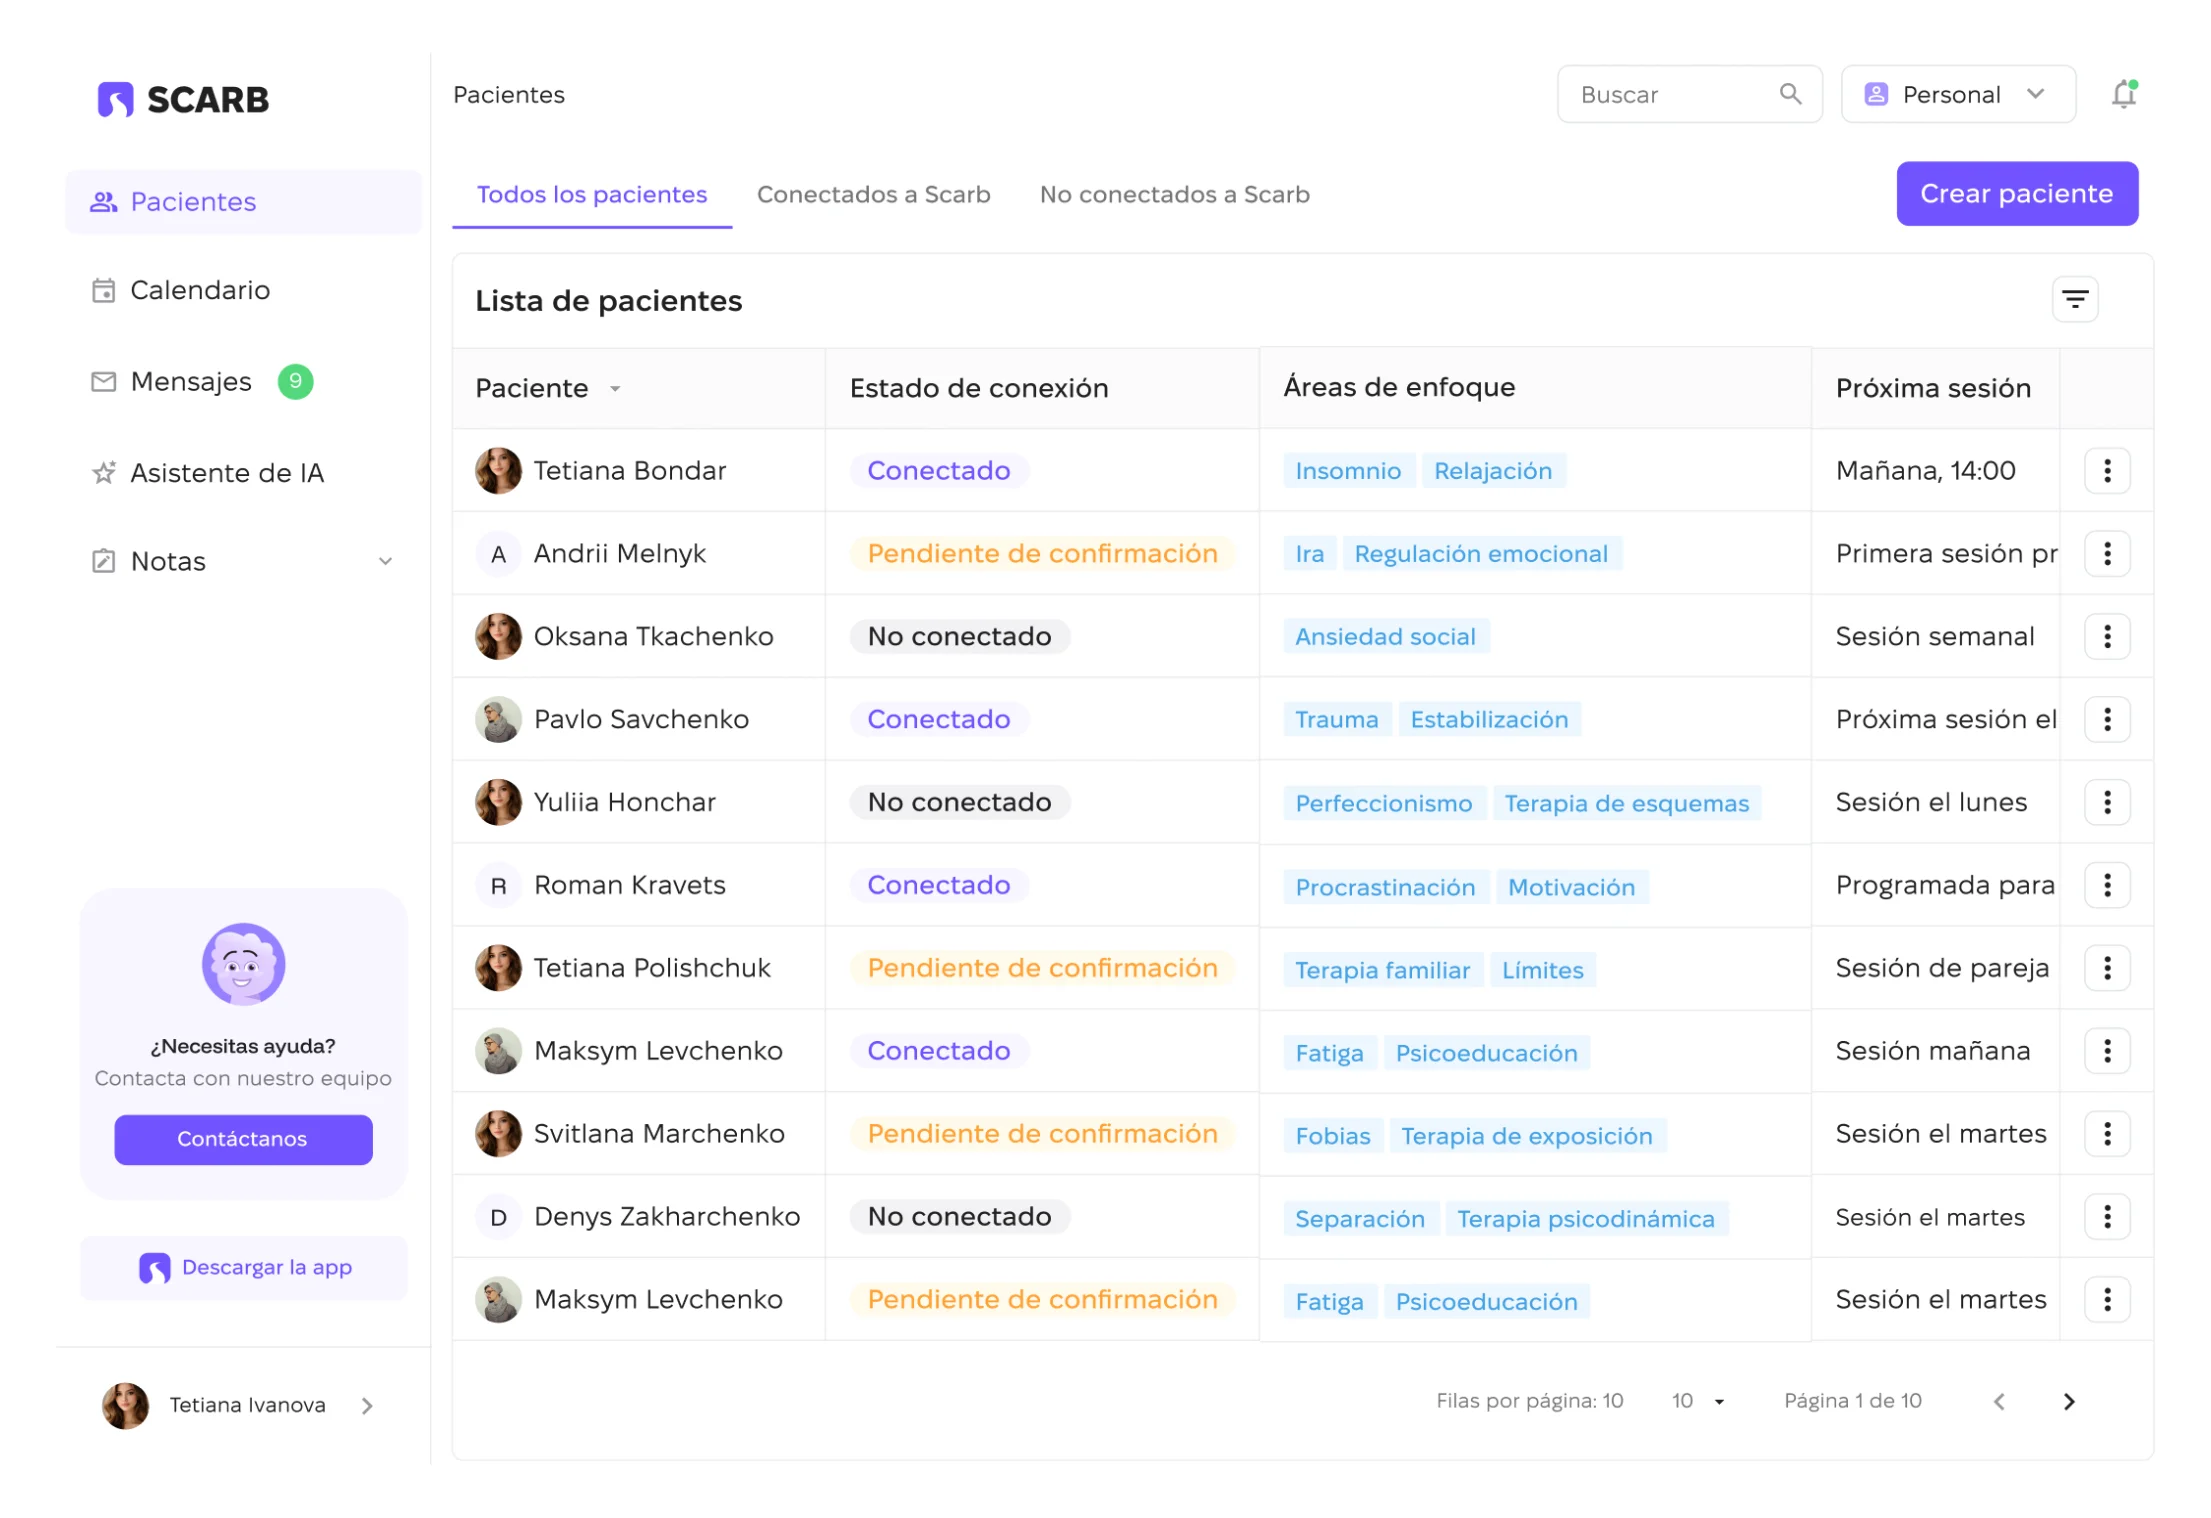Open row menu for Andrii Melnyk
The image size is (2211, 1518).
pyautogui.click(x=2107, y=553)
